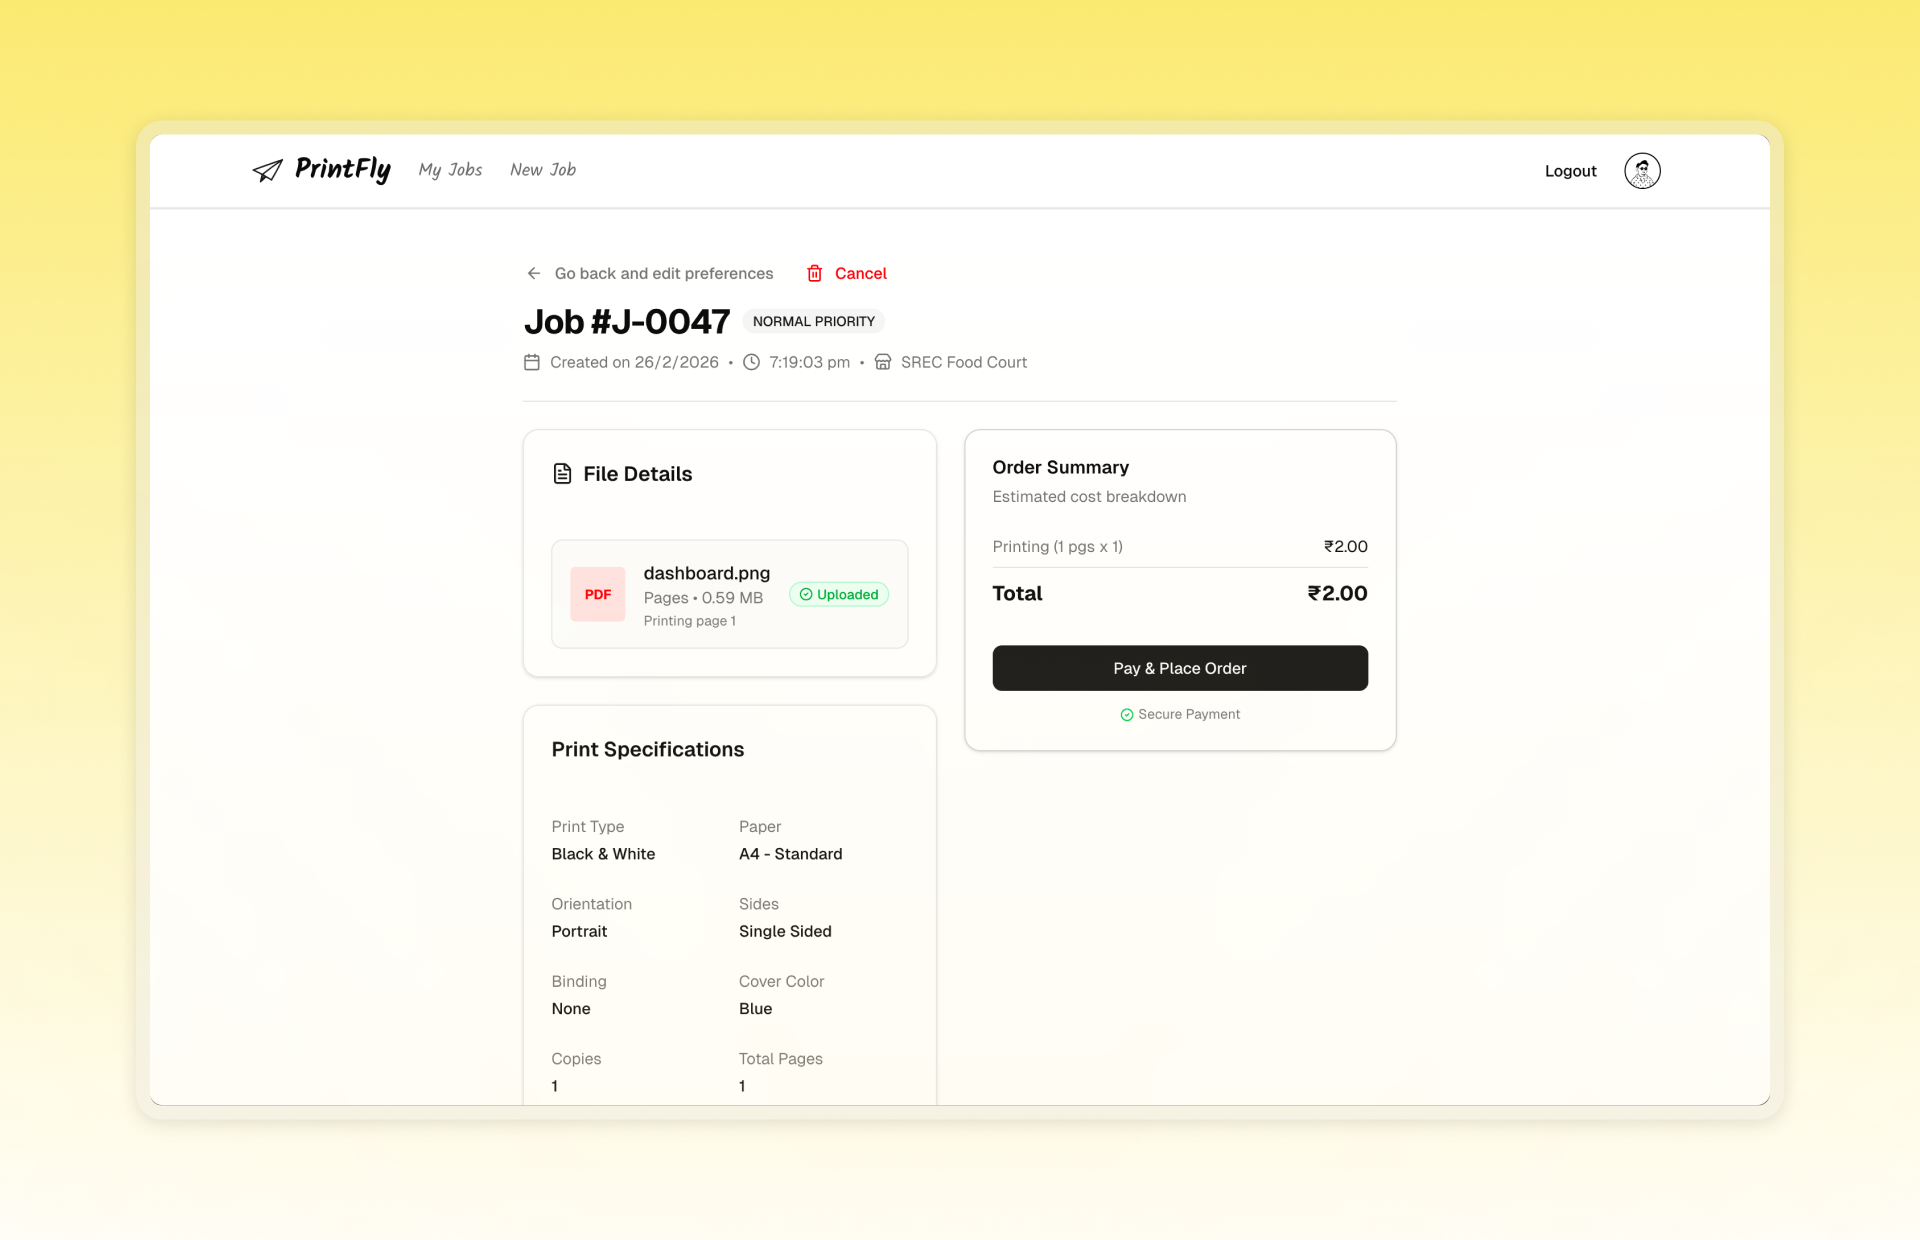Click the user avatar profile icon
This screenshot has width=1920, height=1240.
point(1642,171)
